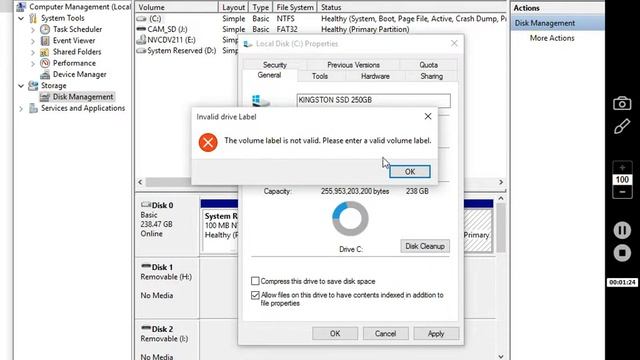This screenshot has height=360, width=640.
Task: Pause the screen recording
Action: pos(622,230)
